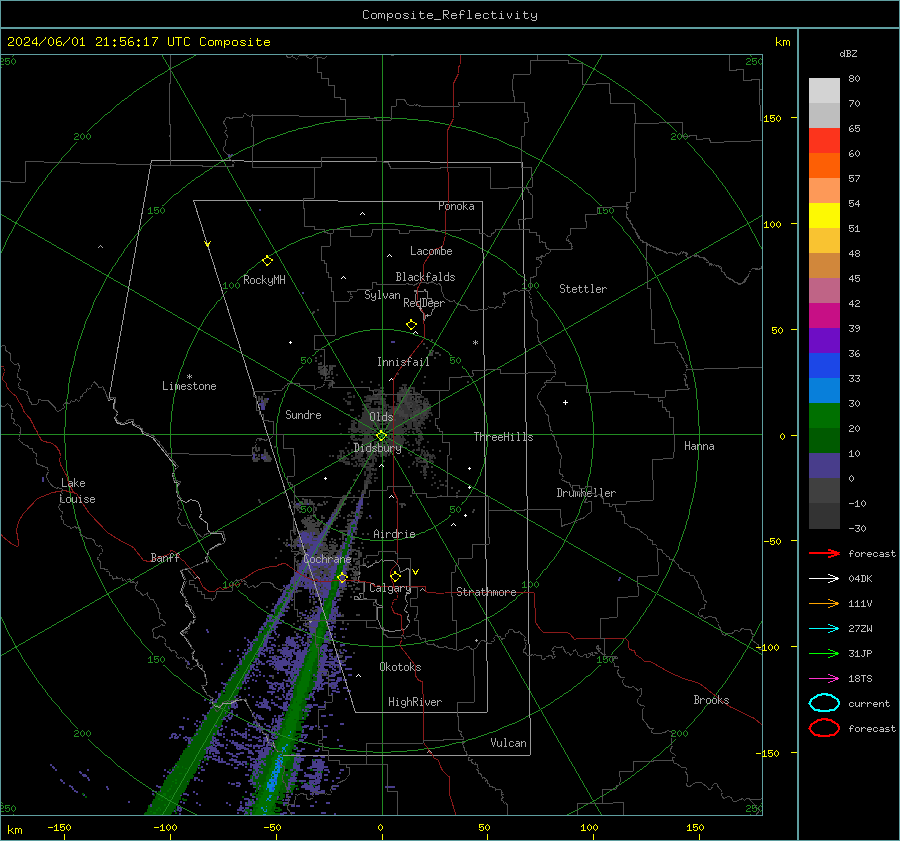The width and height of the screenshot is (900, 841).
Task: Click the cyan 'current' oval icon
Action: coord(824,703)
